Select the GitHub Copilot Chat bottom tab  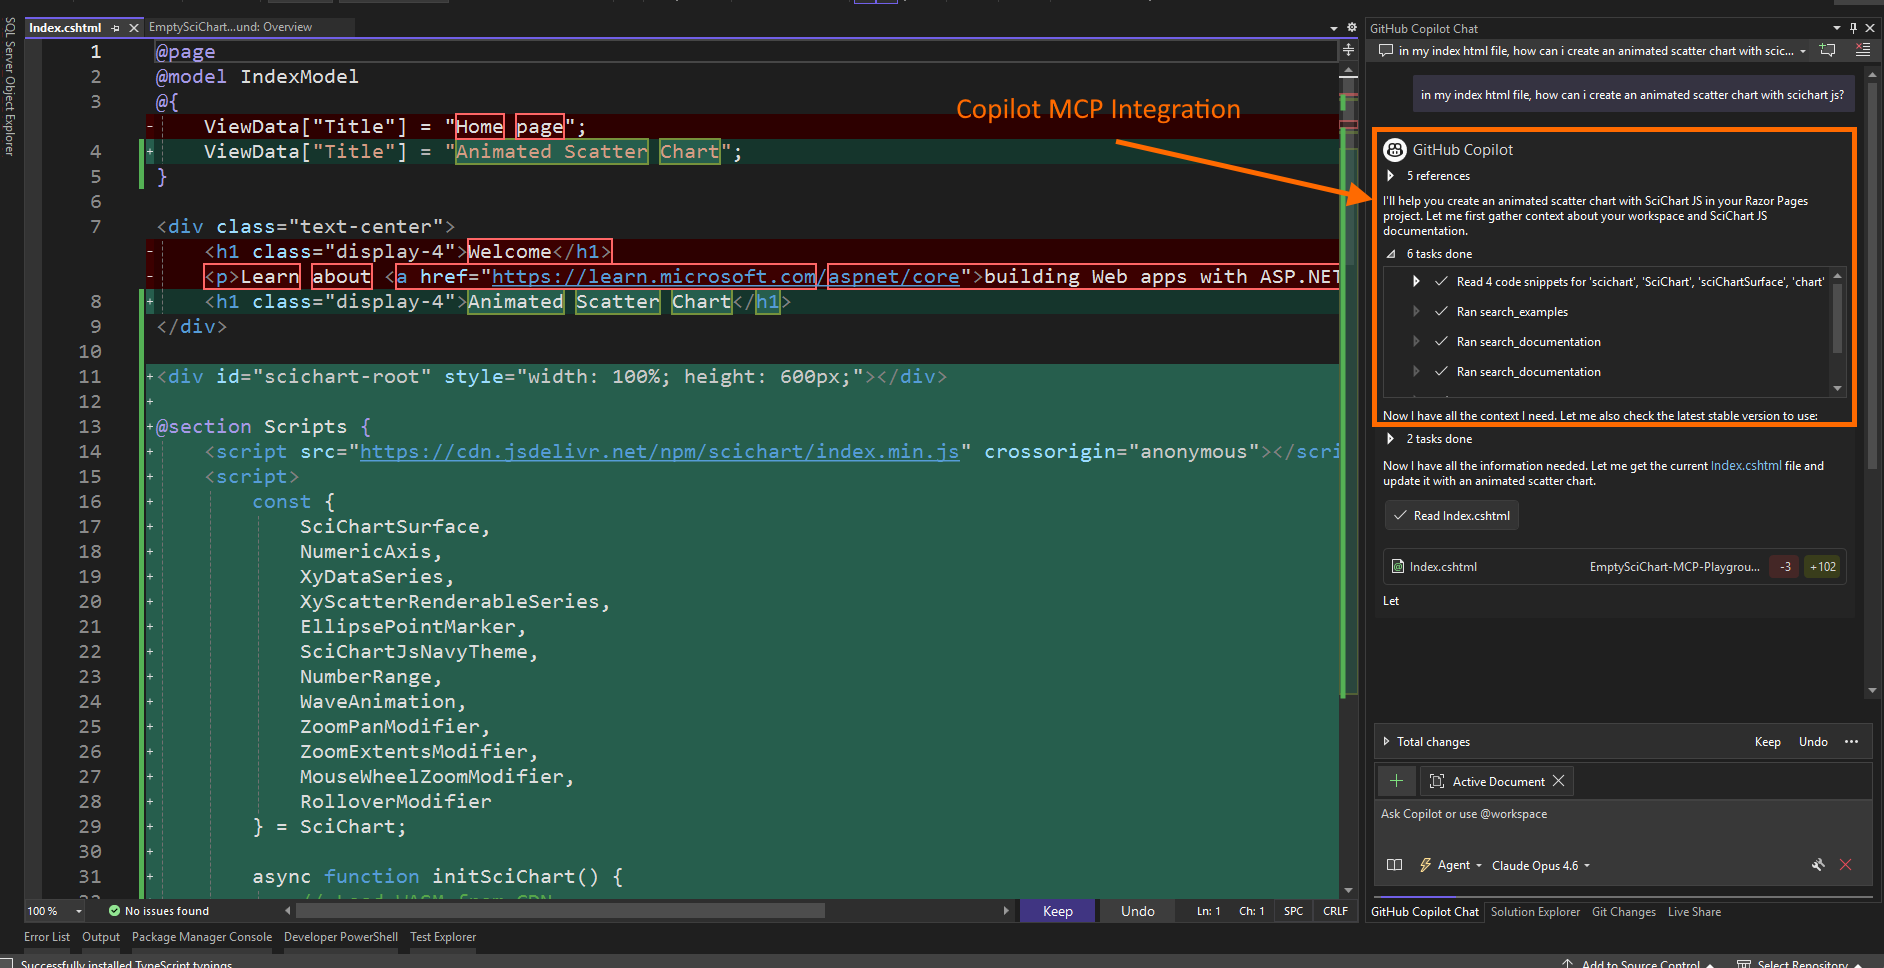(1424, 912)
